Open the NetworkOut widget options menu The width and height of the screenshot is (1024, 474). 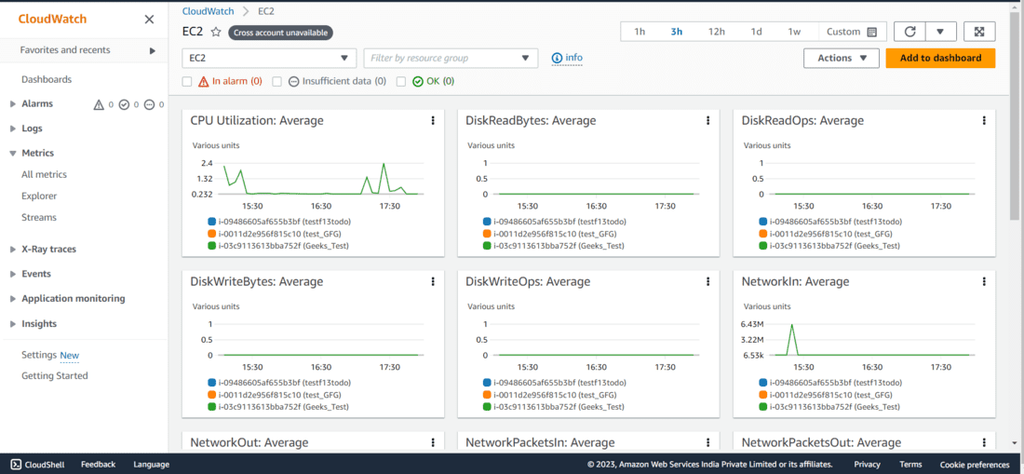tap(432, 442)
